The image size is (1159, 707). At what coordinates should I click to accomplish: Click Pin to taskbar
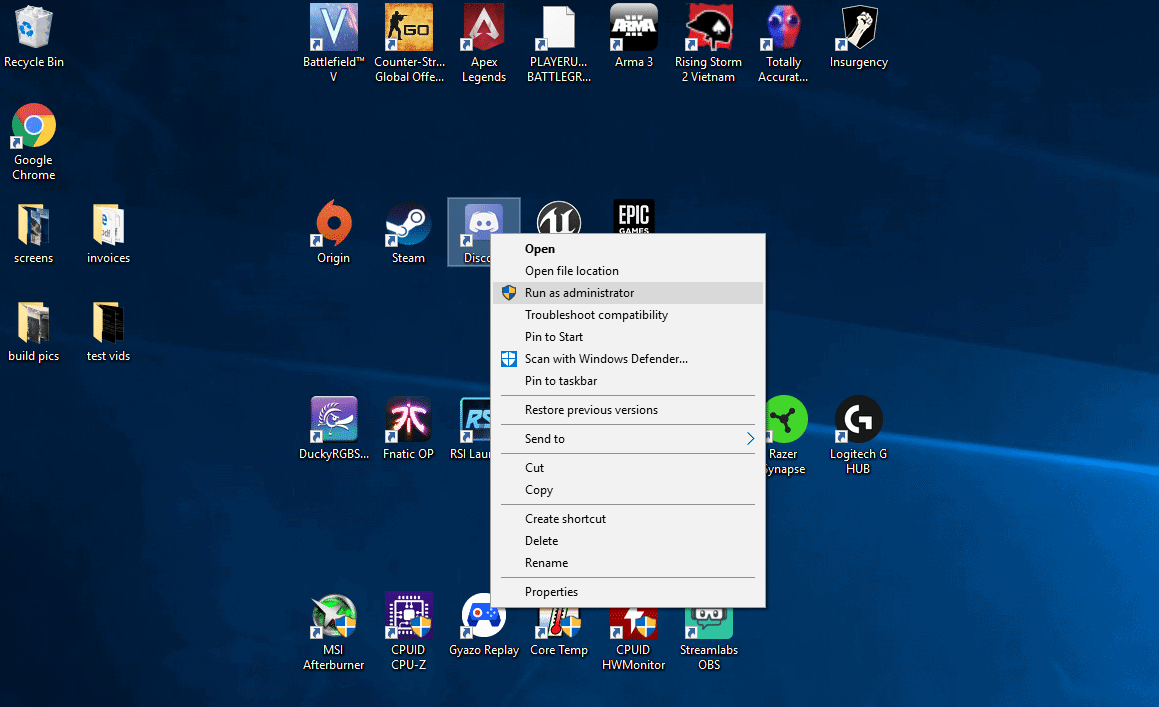click(628, 381)
